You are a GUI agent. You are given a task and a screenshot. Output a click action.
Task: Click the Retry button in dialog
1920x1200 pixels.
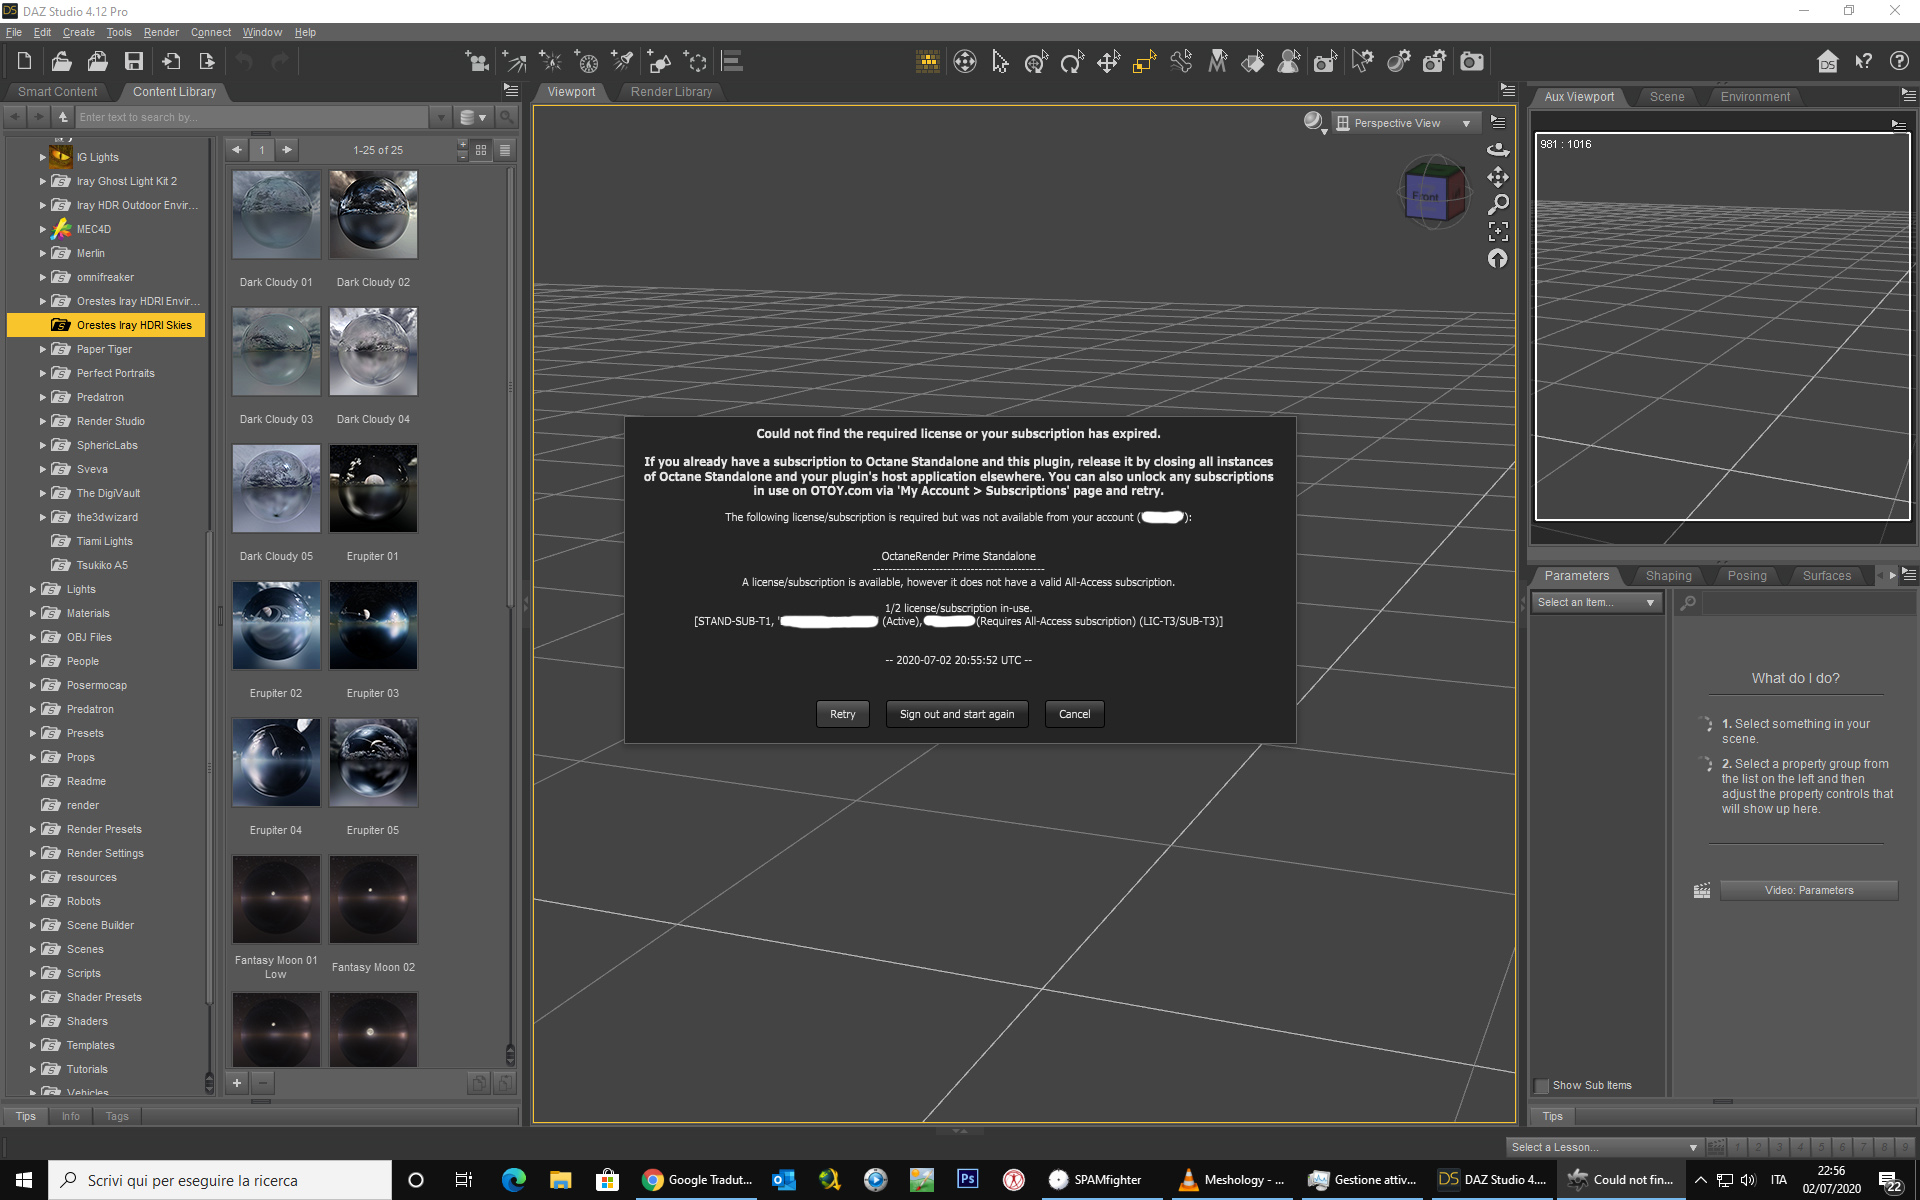point(842,714)
